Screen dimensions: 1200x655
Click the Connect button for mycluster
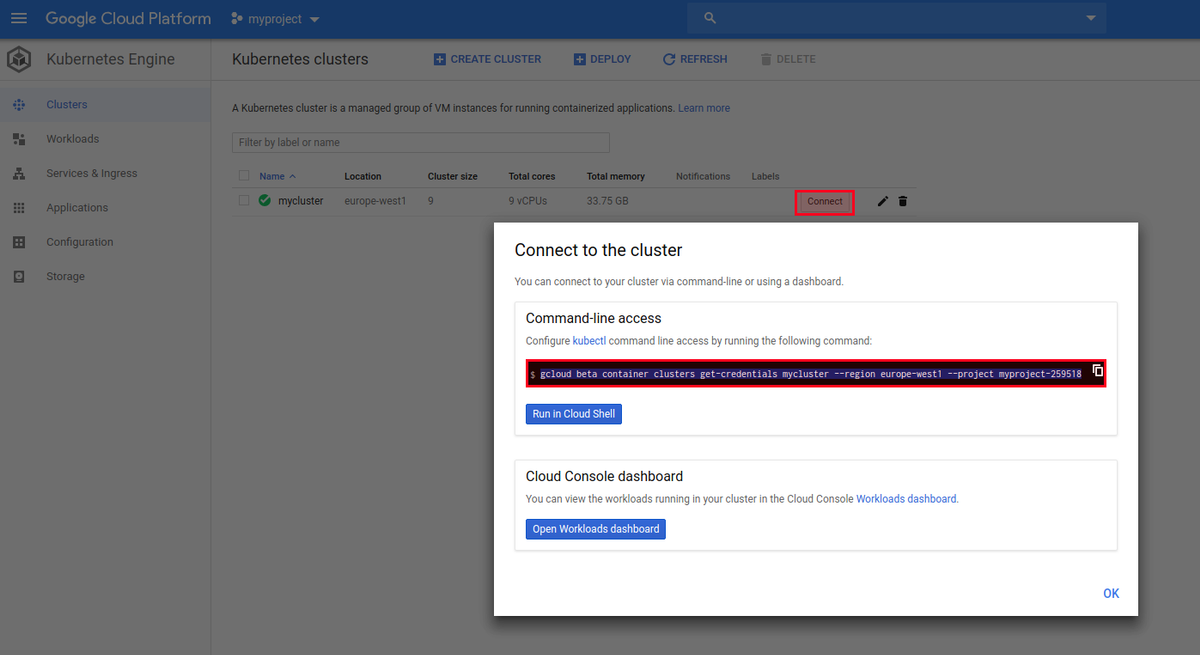click(x=825, y=201)
